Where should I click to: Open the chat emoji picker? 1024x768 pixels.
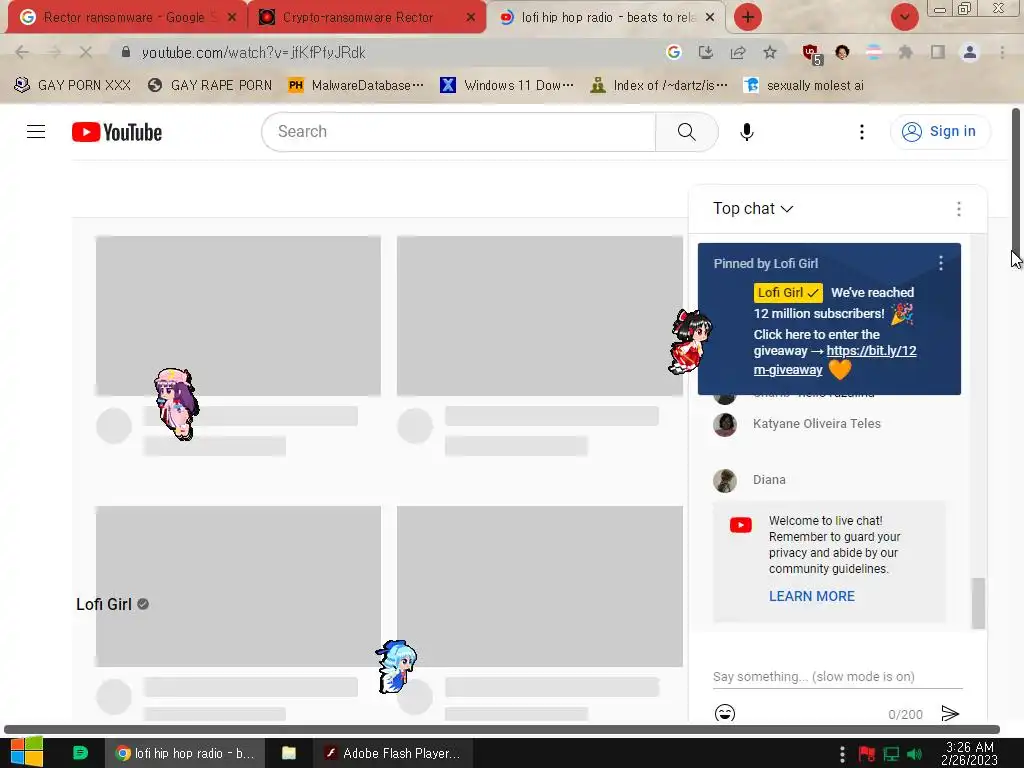(725, 713)
